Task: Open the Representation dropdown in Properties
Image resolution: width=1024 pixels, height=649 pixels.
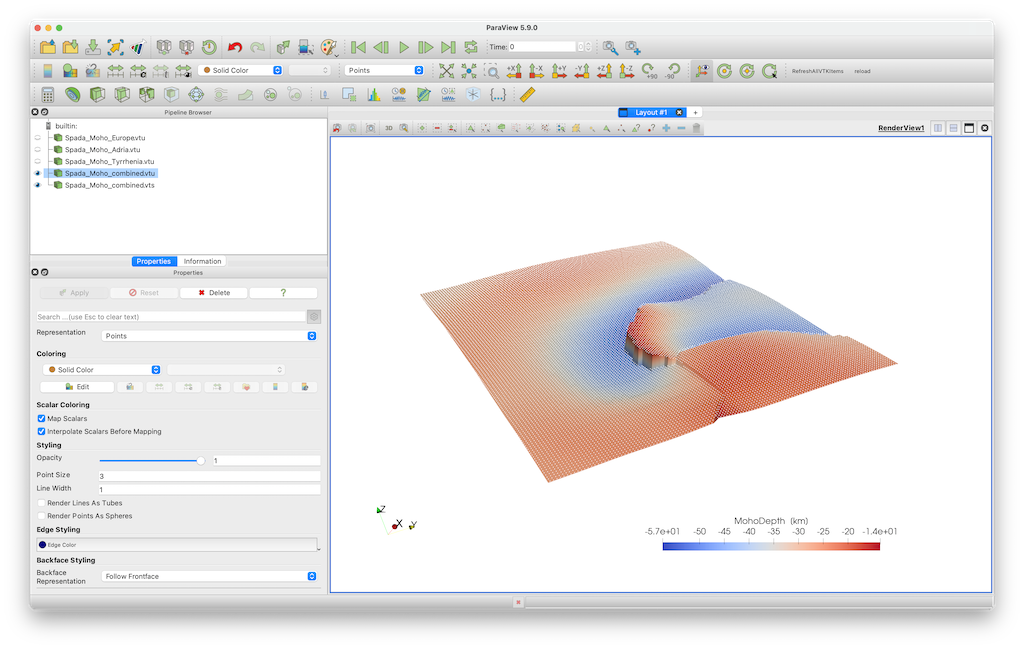Action: point(209,336)
